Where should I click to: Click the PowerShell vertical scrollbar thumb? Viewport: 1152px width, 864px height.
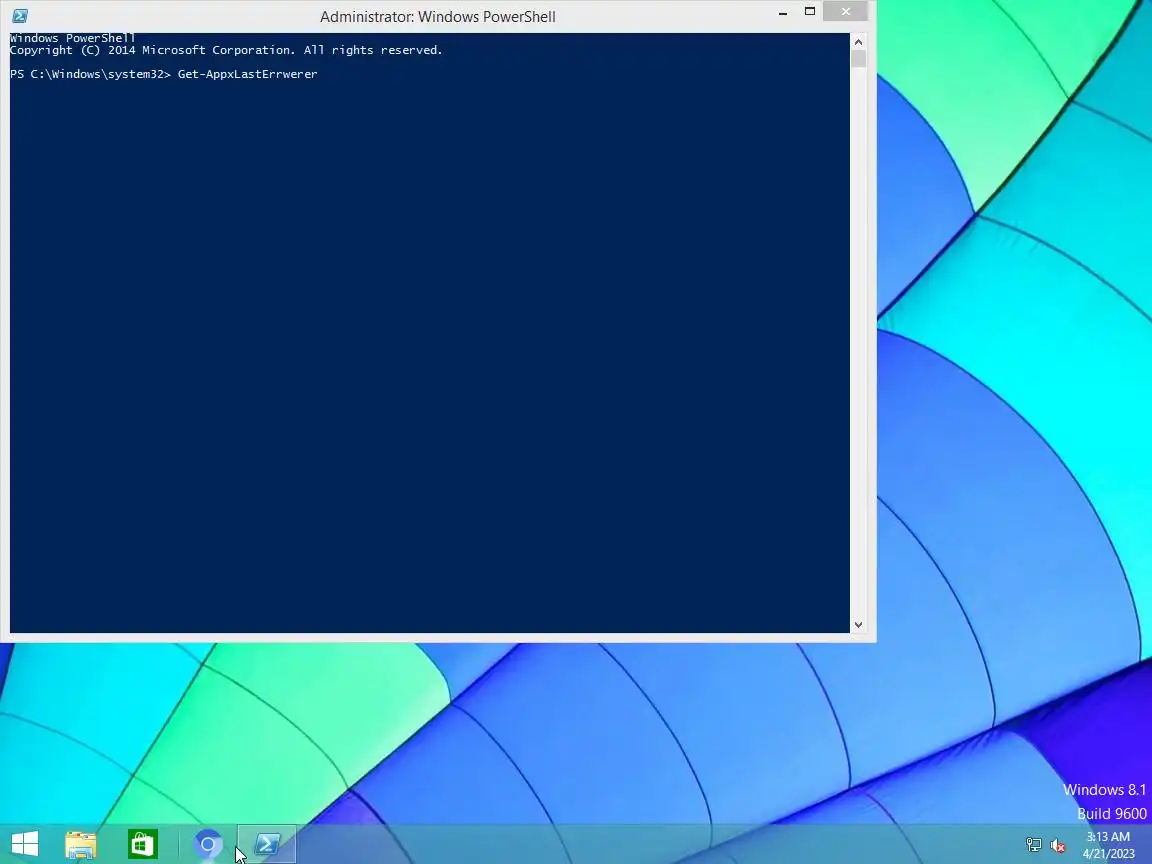[x=858, y=59]
